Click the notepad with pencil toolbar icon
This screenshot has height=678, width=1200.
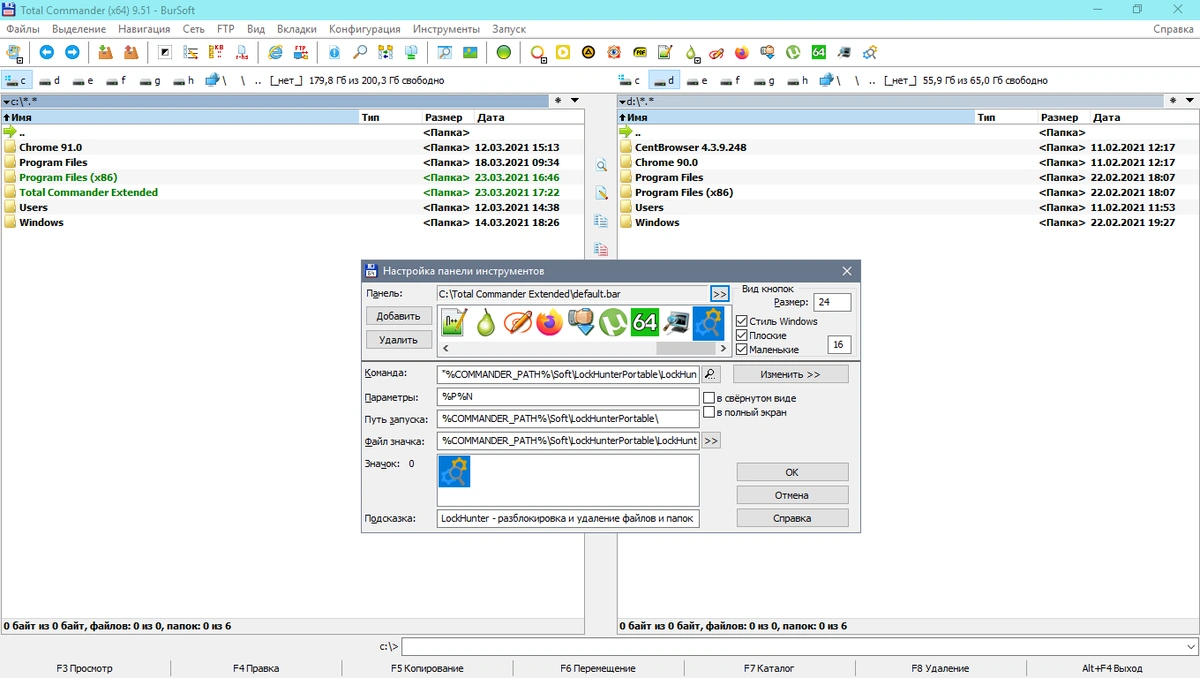[665, 52]
